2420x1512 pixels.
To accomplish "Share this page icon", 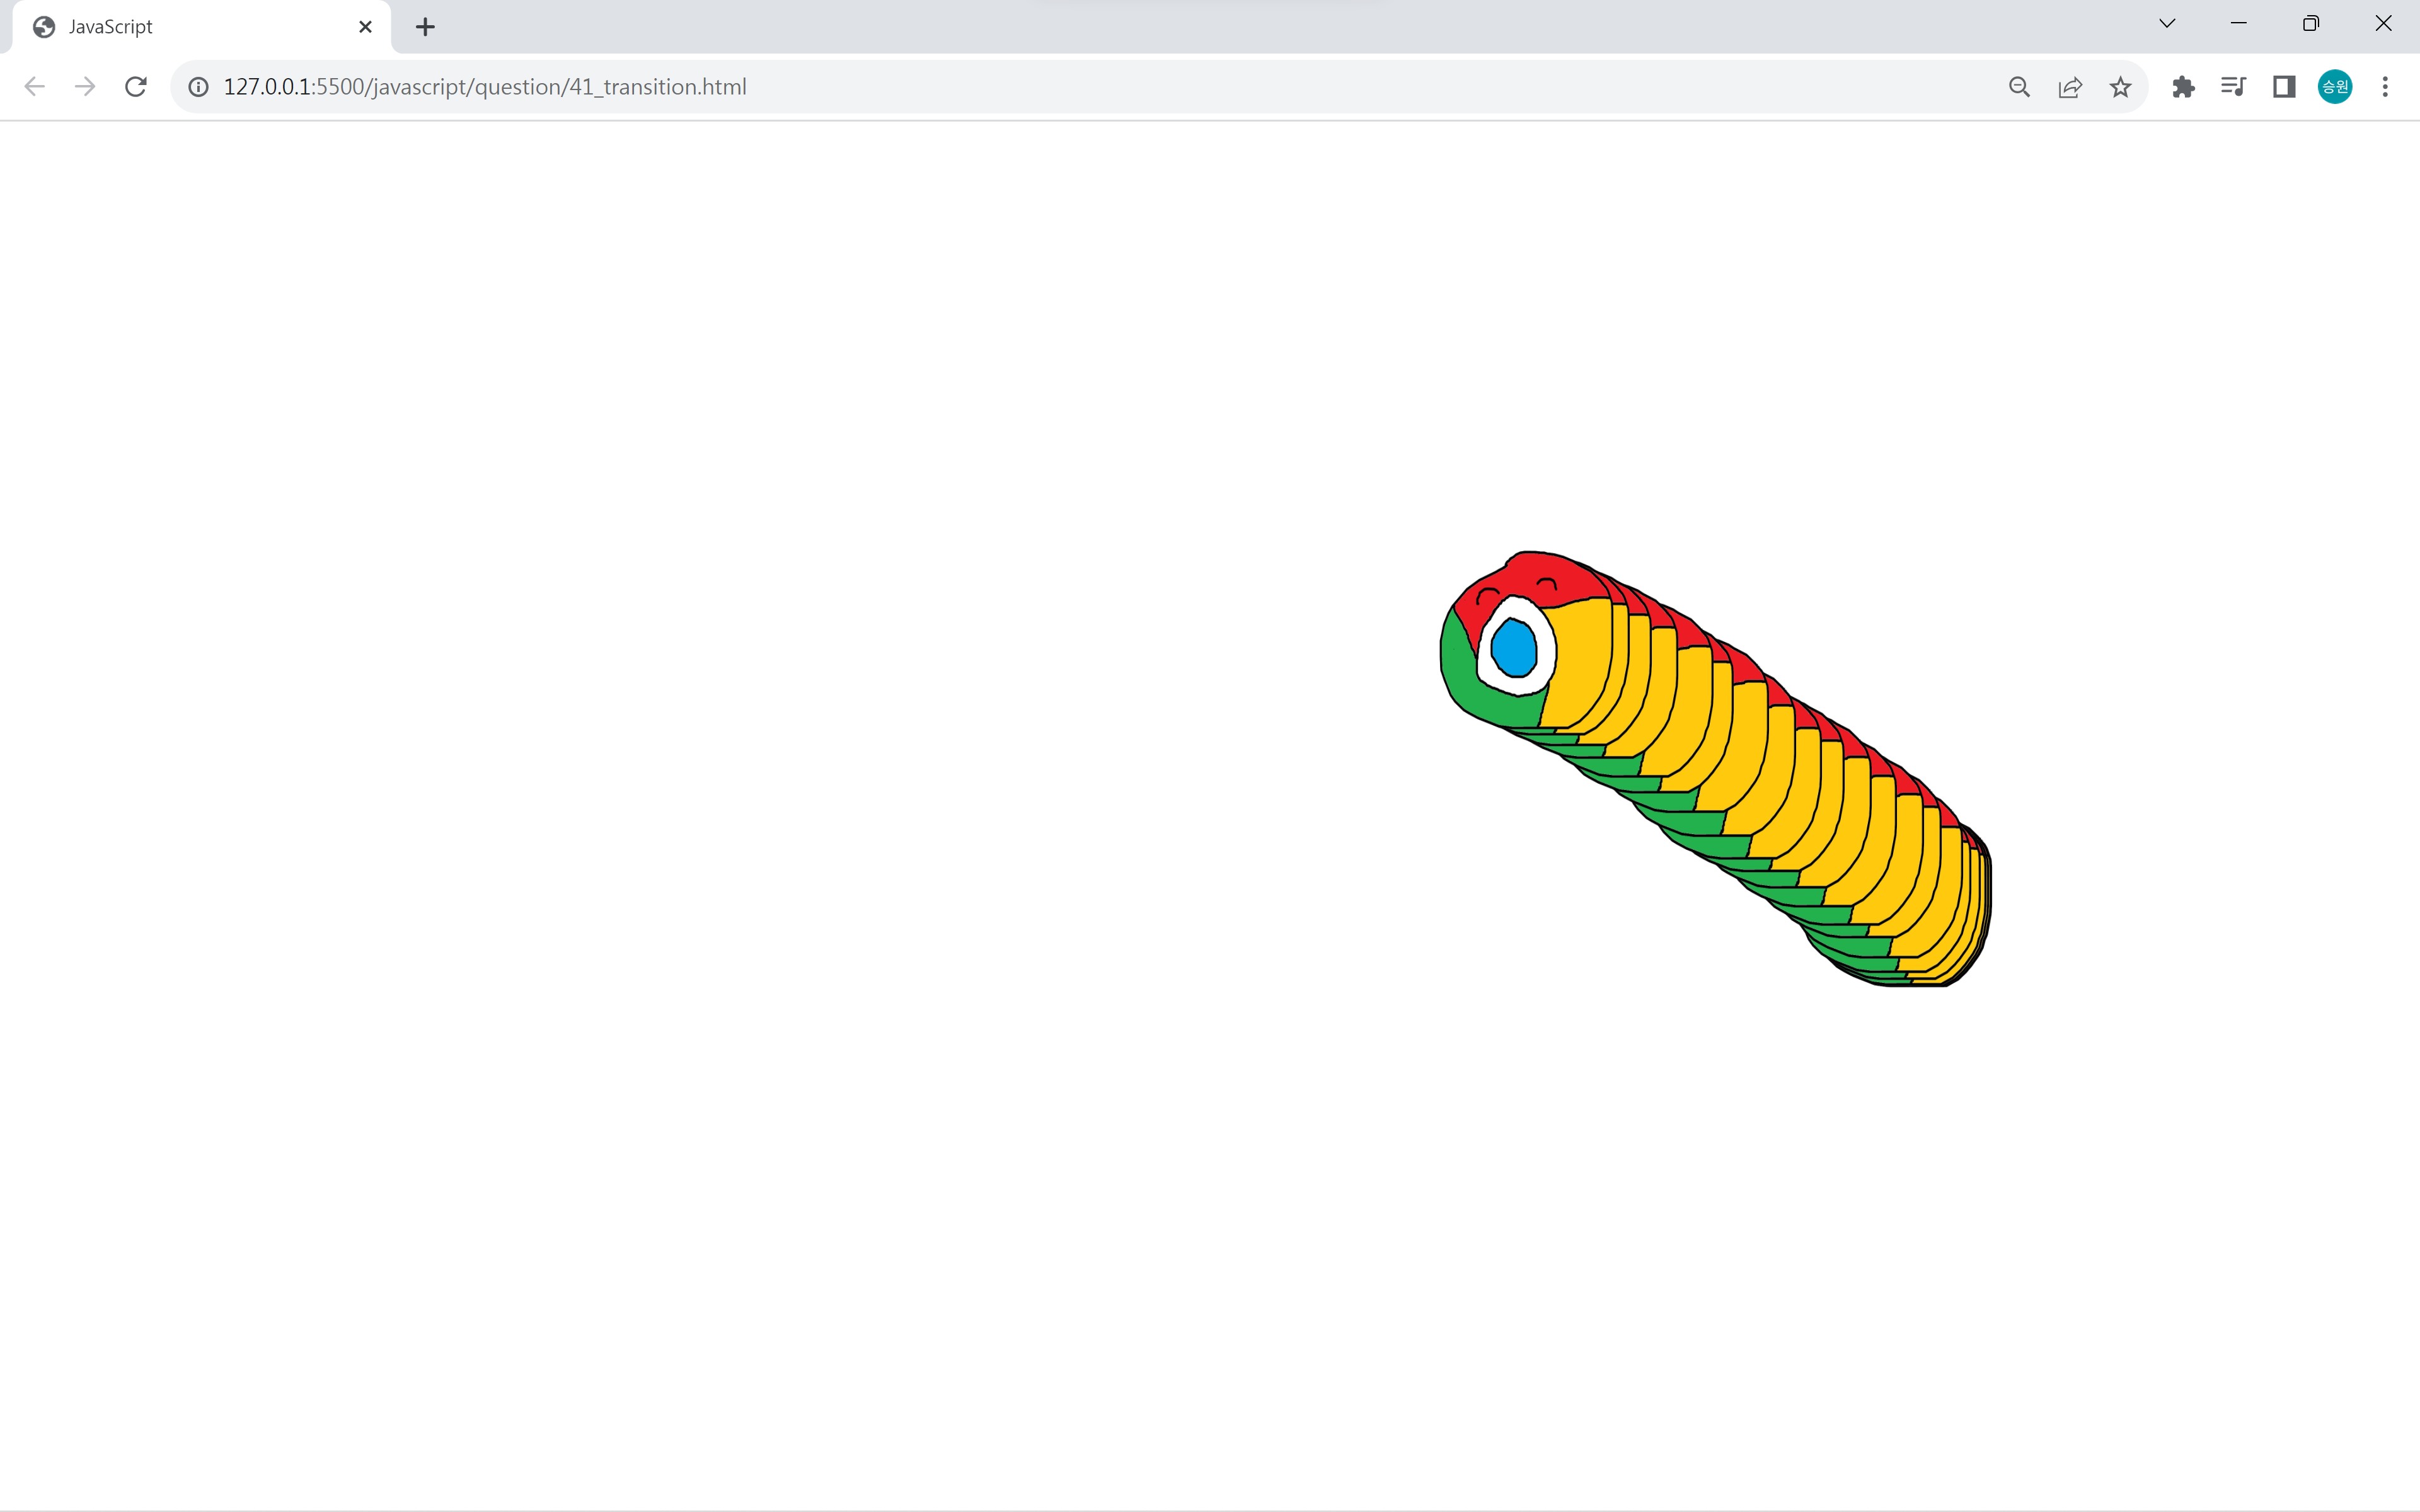I will click(x=2070, y=87).
